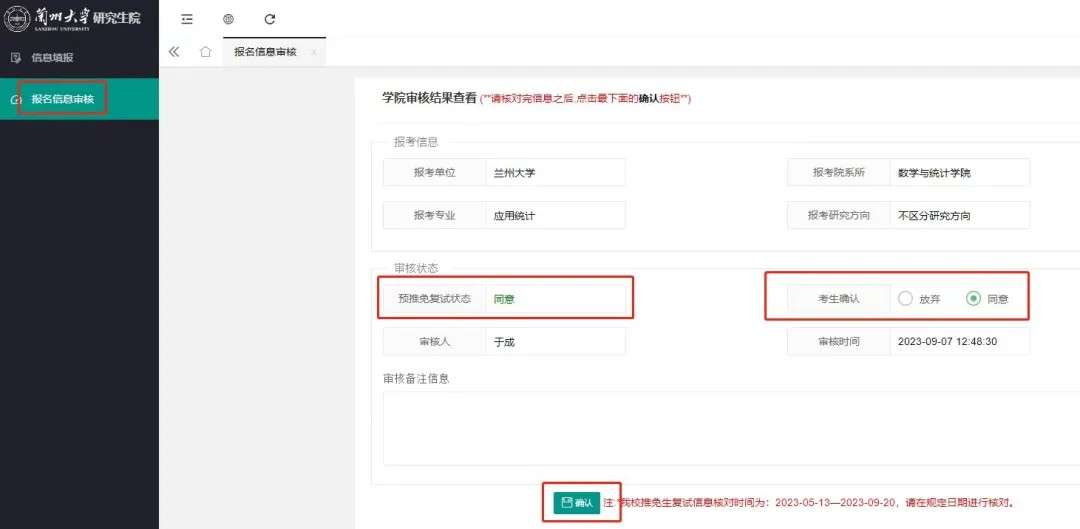Click the green 确认 button
Viewport: 1080px width, 529px height.
click(576, 502)
